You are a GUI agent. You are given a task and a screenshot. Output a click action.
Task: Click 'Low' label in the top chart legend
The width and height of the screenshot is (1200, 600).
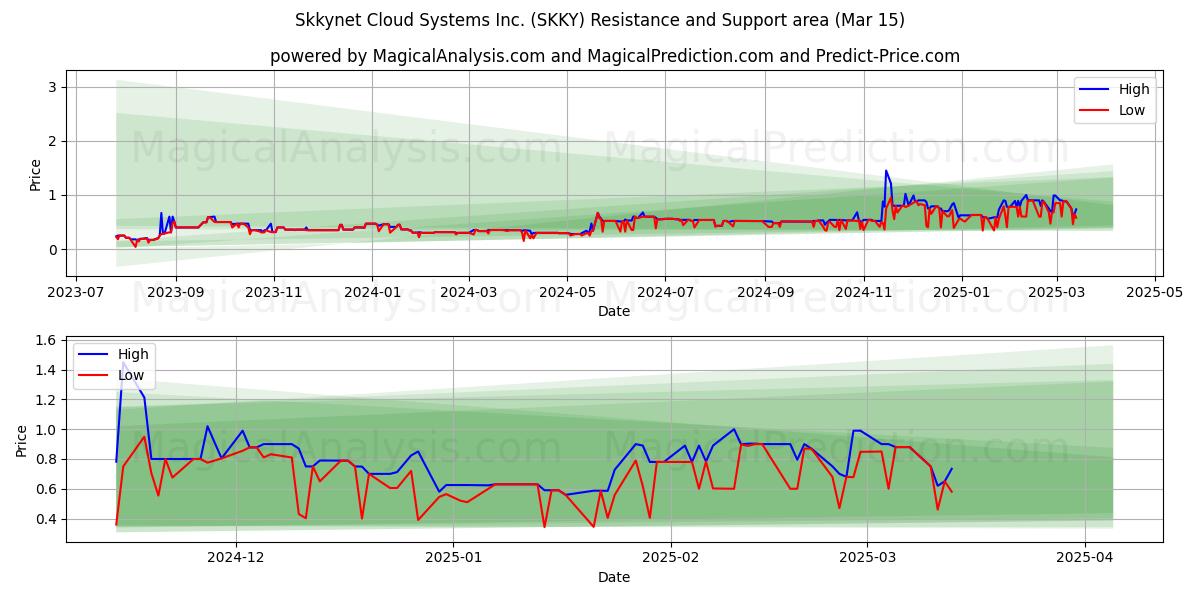[1132, 110]
